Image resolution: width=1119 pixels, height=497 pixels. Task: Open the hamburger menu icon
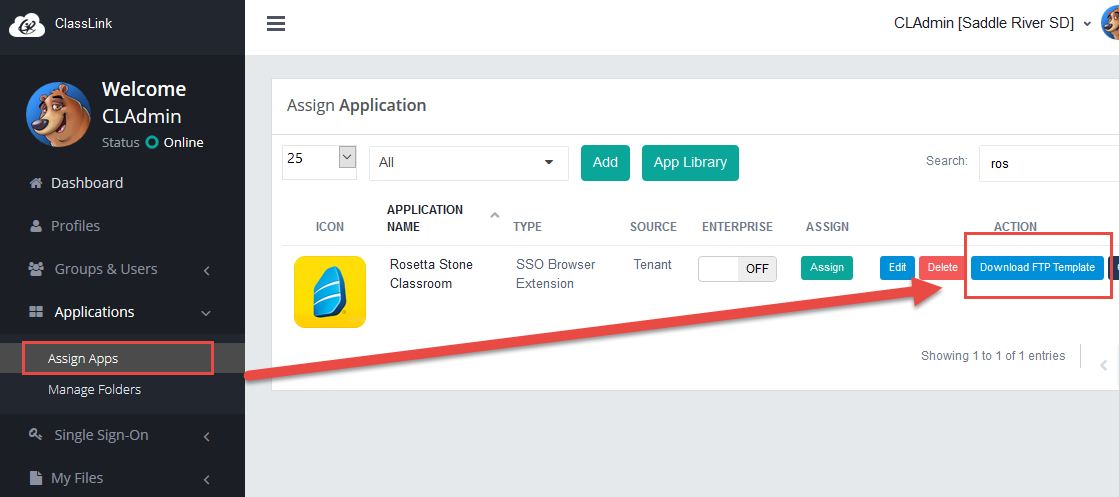coord(276,24)
